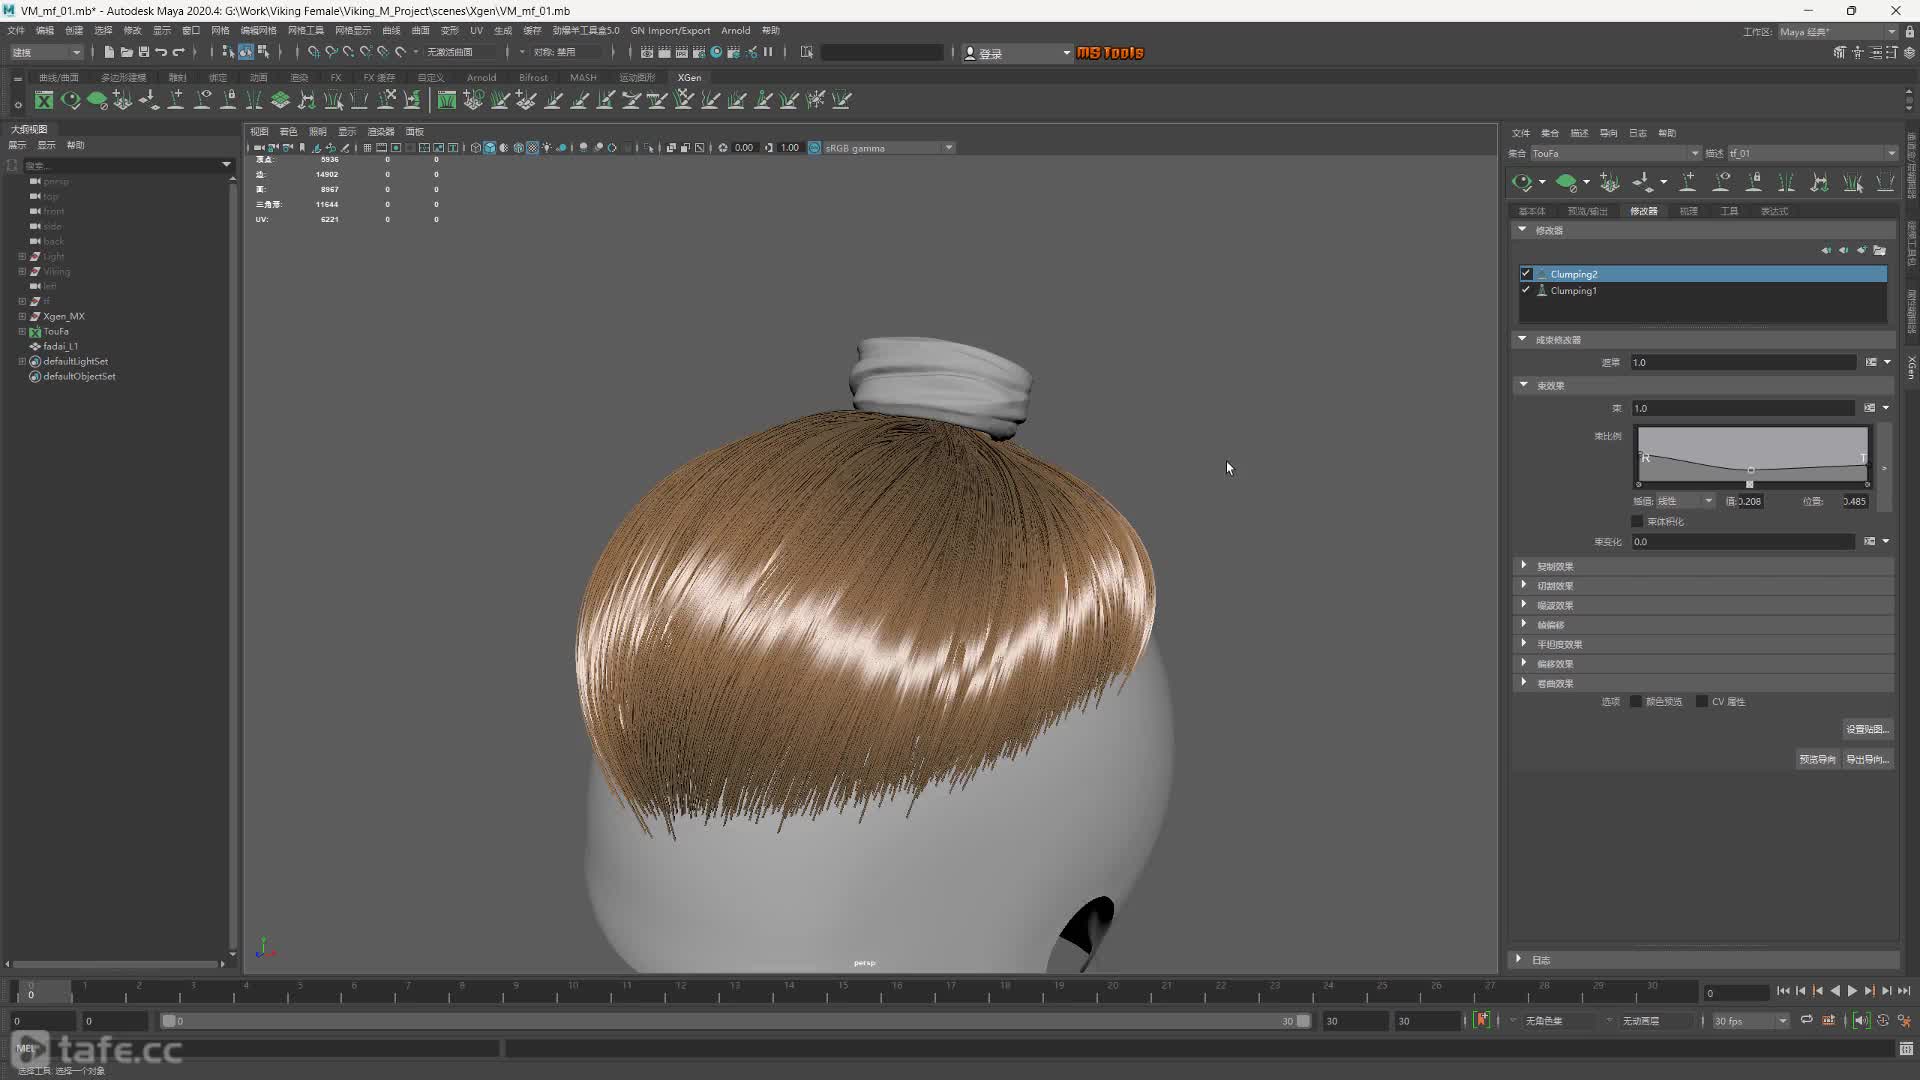This screenshot has width=1920, height=1080.
Task: Click the 设置贴图... button
Action: pyautogui.click(x=1866, y=729)
